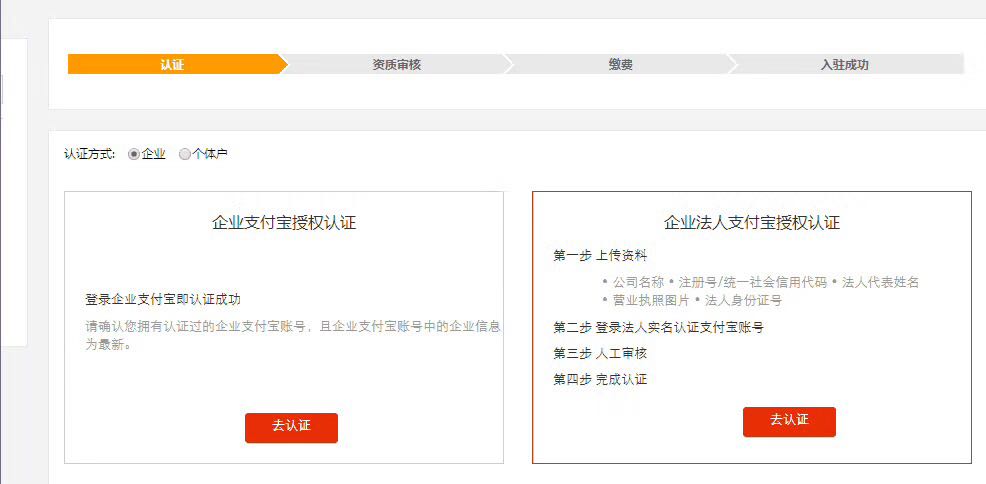The height and width of the screenshot is (484, 986).
Task: Select the 企业 radio button
Action: pyautogui.click(x=133, y=154)
